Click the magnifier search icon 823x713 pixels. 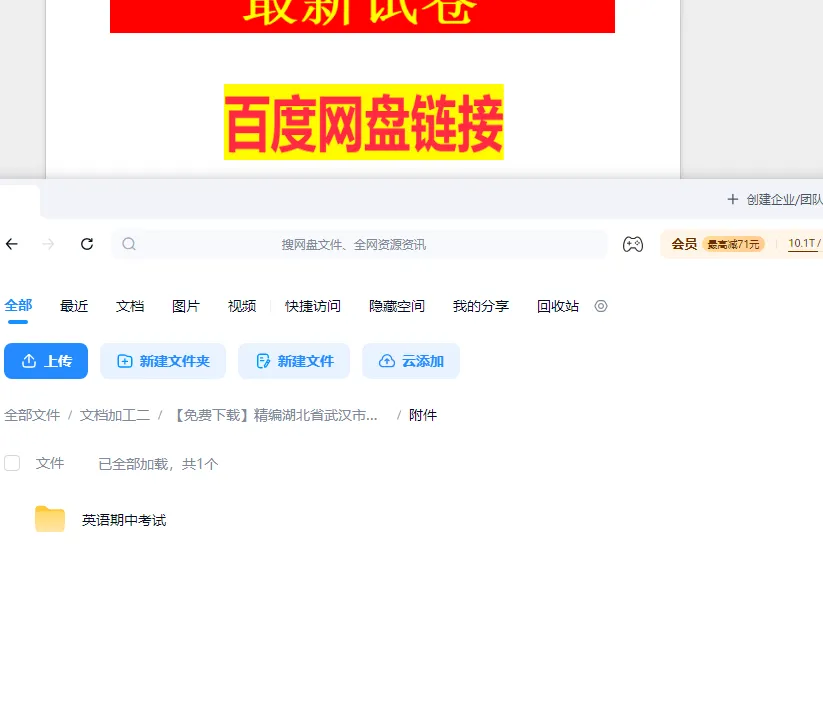[x=129, y=244]
